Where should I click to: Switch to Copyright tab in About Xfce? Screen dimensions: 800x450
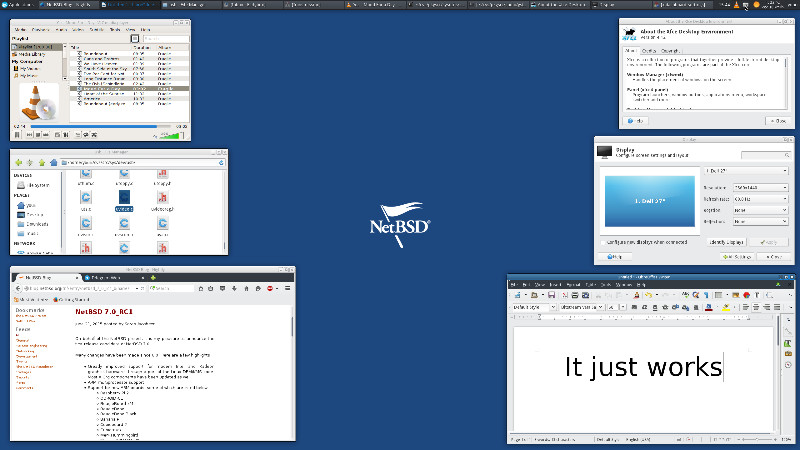[x=670, y=50]
